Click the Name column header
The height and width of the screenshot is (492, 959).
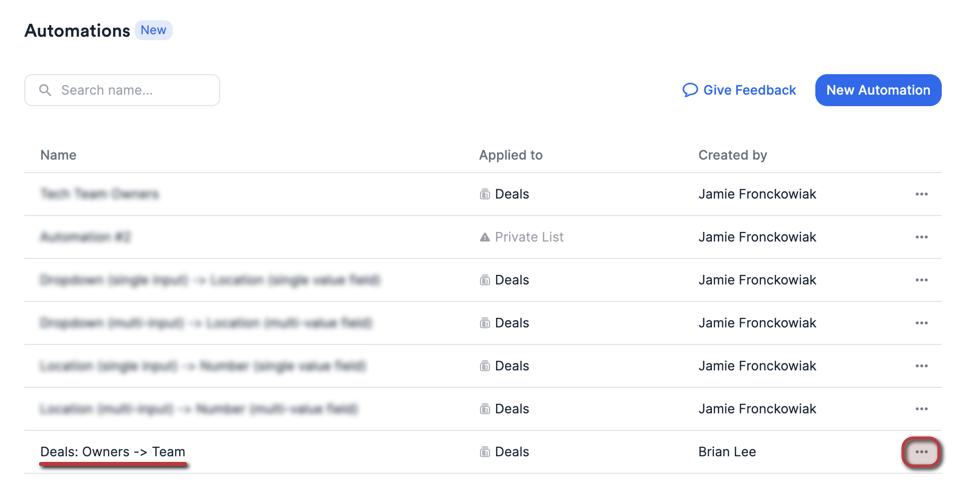click(x=58, y=155)
